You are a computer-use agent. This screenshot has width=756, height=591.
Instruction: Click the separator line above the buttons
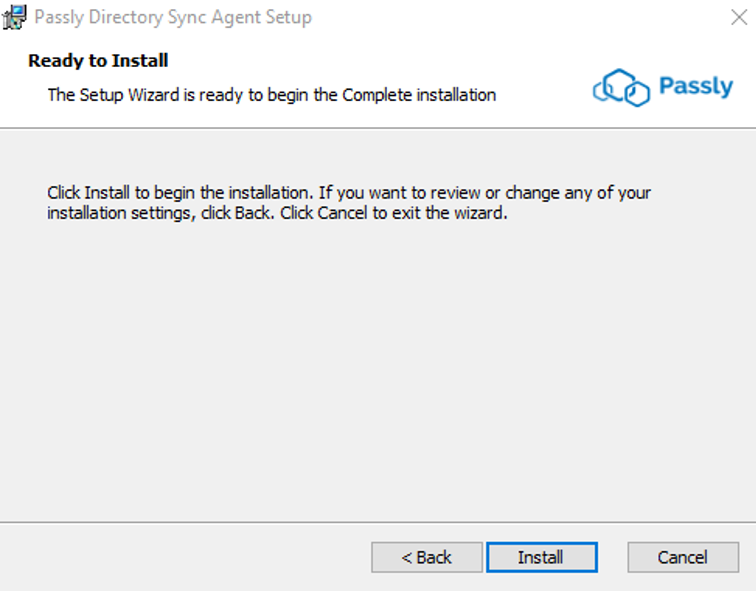pyautogui.click(x=378, y=522)
